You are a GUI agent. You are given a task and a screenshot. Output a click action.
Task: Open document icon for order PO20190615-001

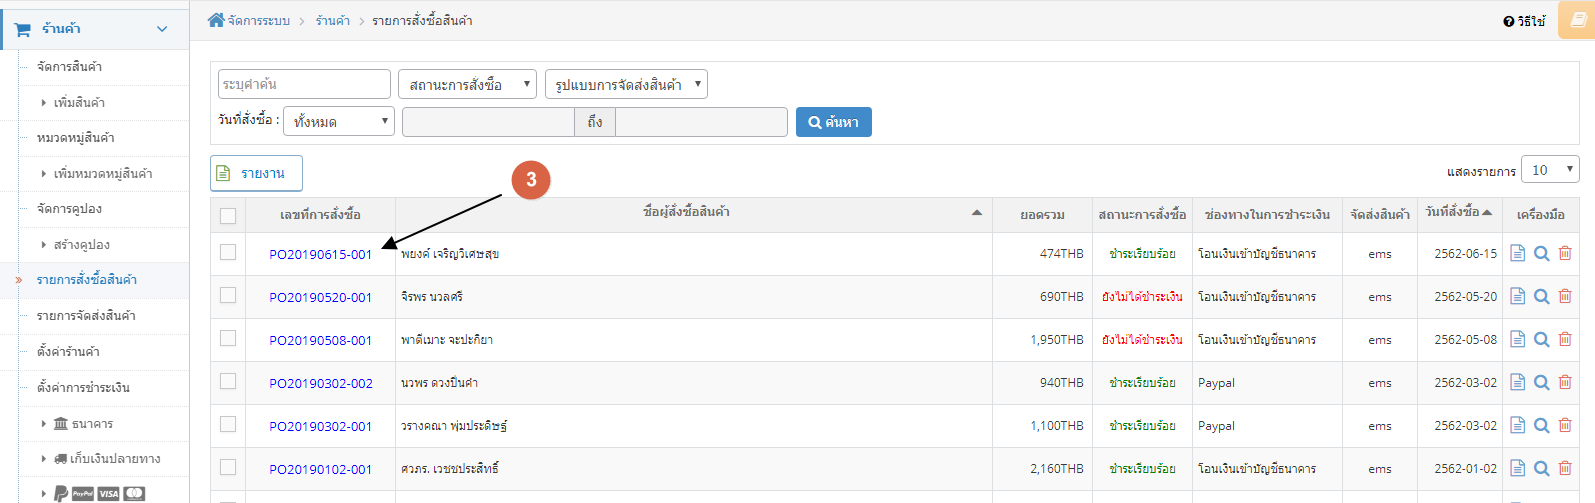click(x=1518, y=254)
